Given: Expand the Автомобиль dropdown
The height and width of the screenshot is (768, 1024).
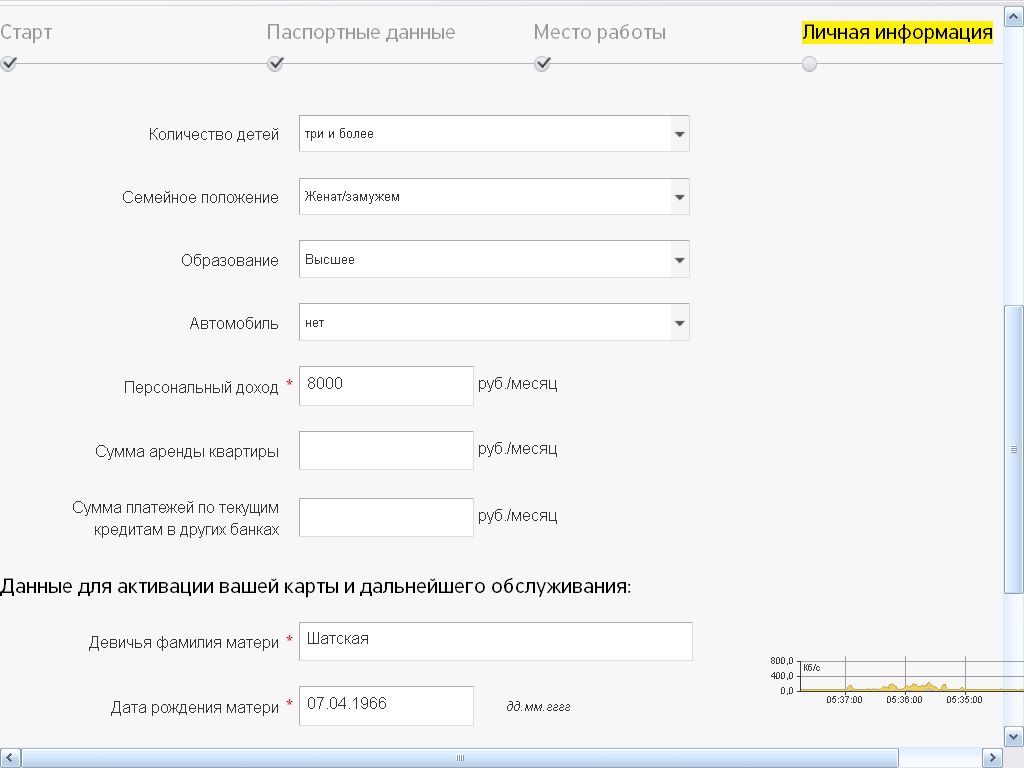Looking at the screenshot, I should [x=679, y=323].
